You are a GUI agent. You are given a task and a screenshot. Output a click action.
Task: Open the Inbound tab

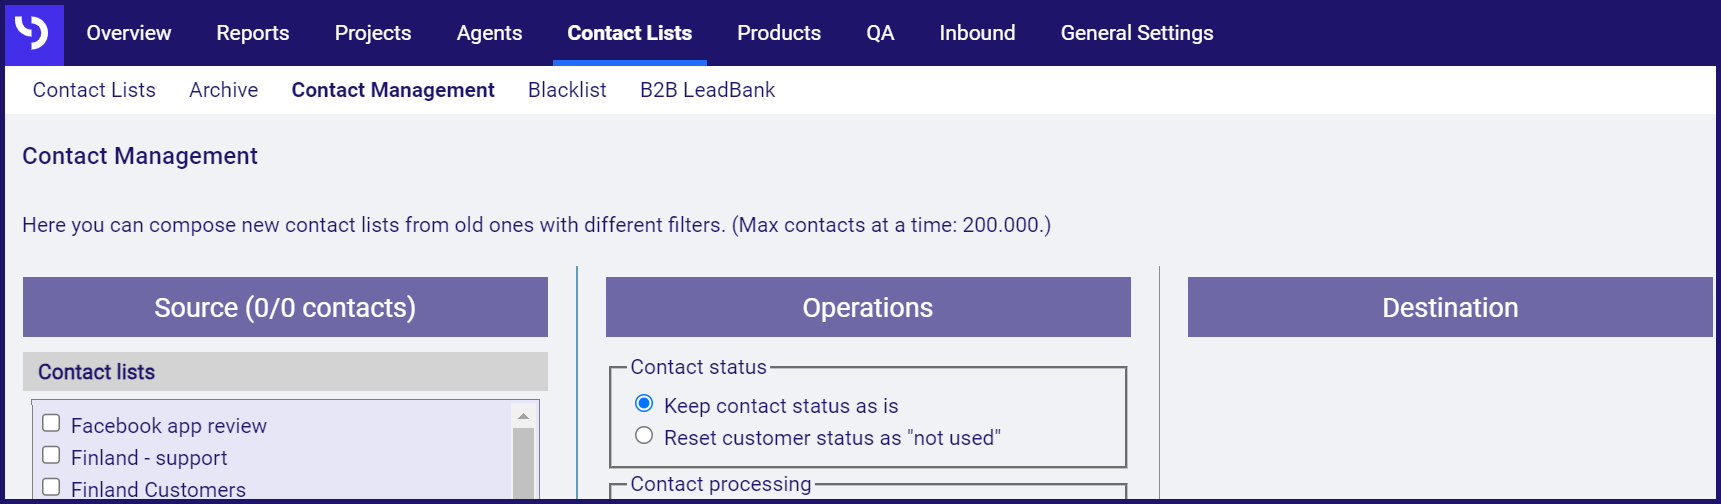point(977,33)
